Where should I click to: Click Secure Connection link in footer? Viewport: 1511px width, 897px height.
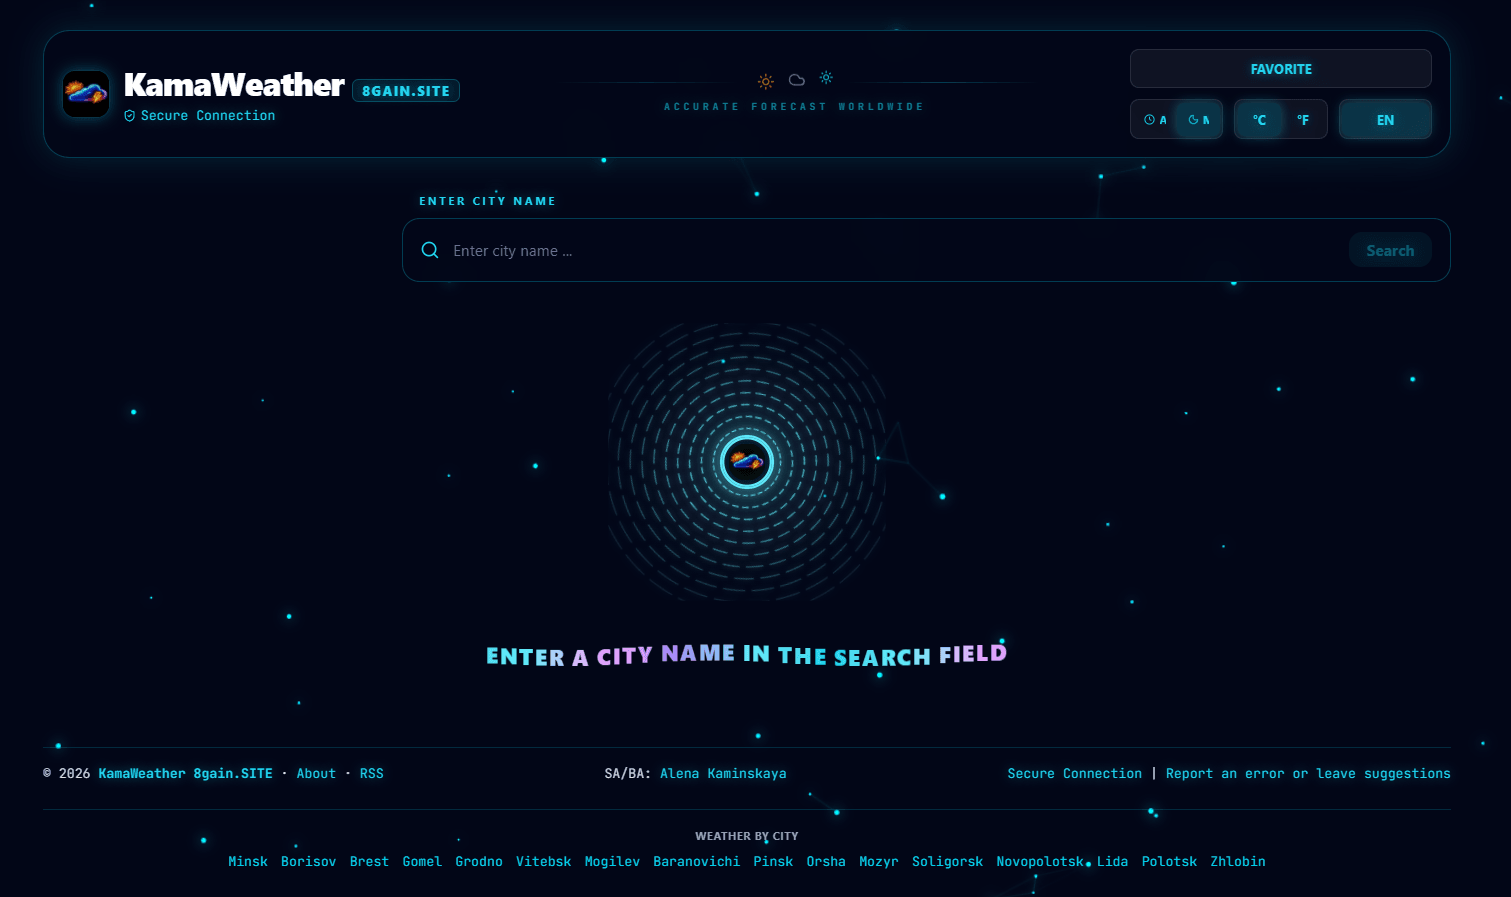point(1074,774)
